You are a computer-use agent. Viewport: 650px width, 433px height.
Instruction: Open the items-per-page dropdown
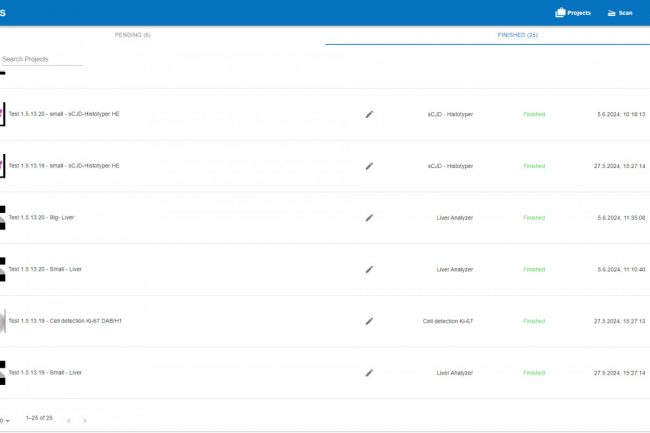click(5, 421)
